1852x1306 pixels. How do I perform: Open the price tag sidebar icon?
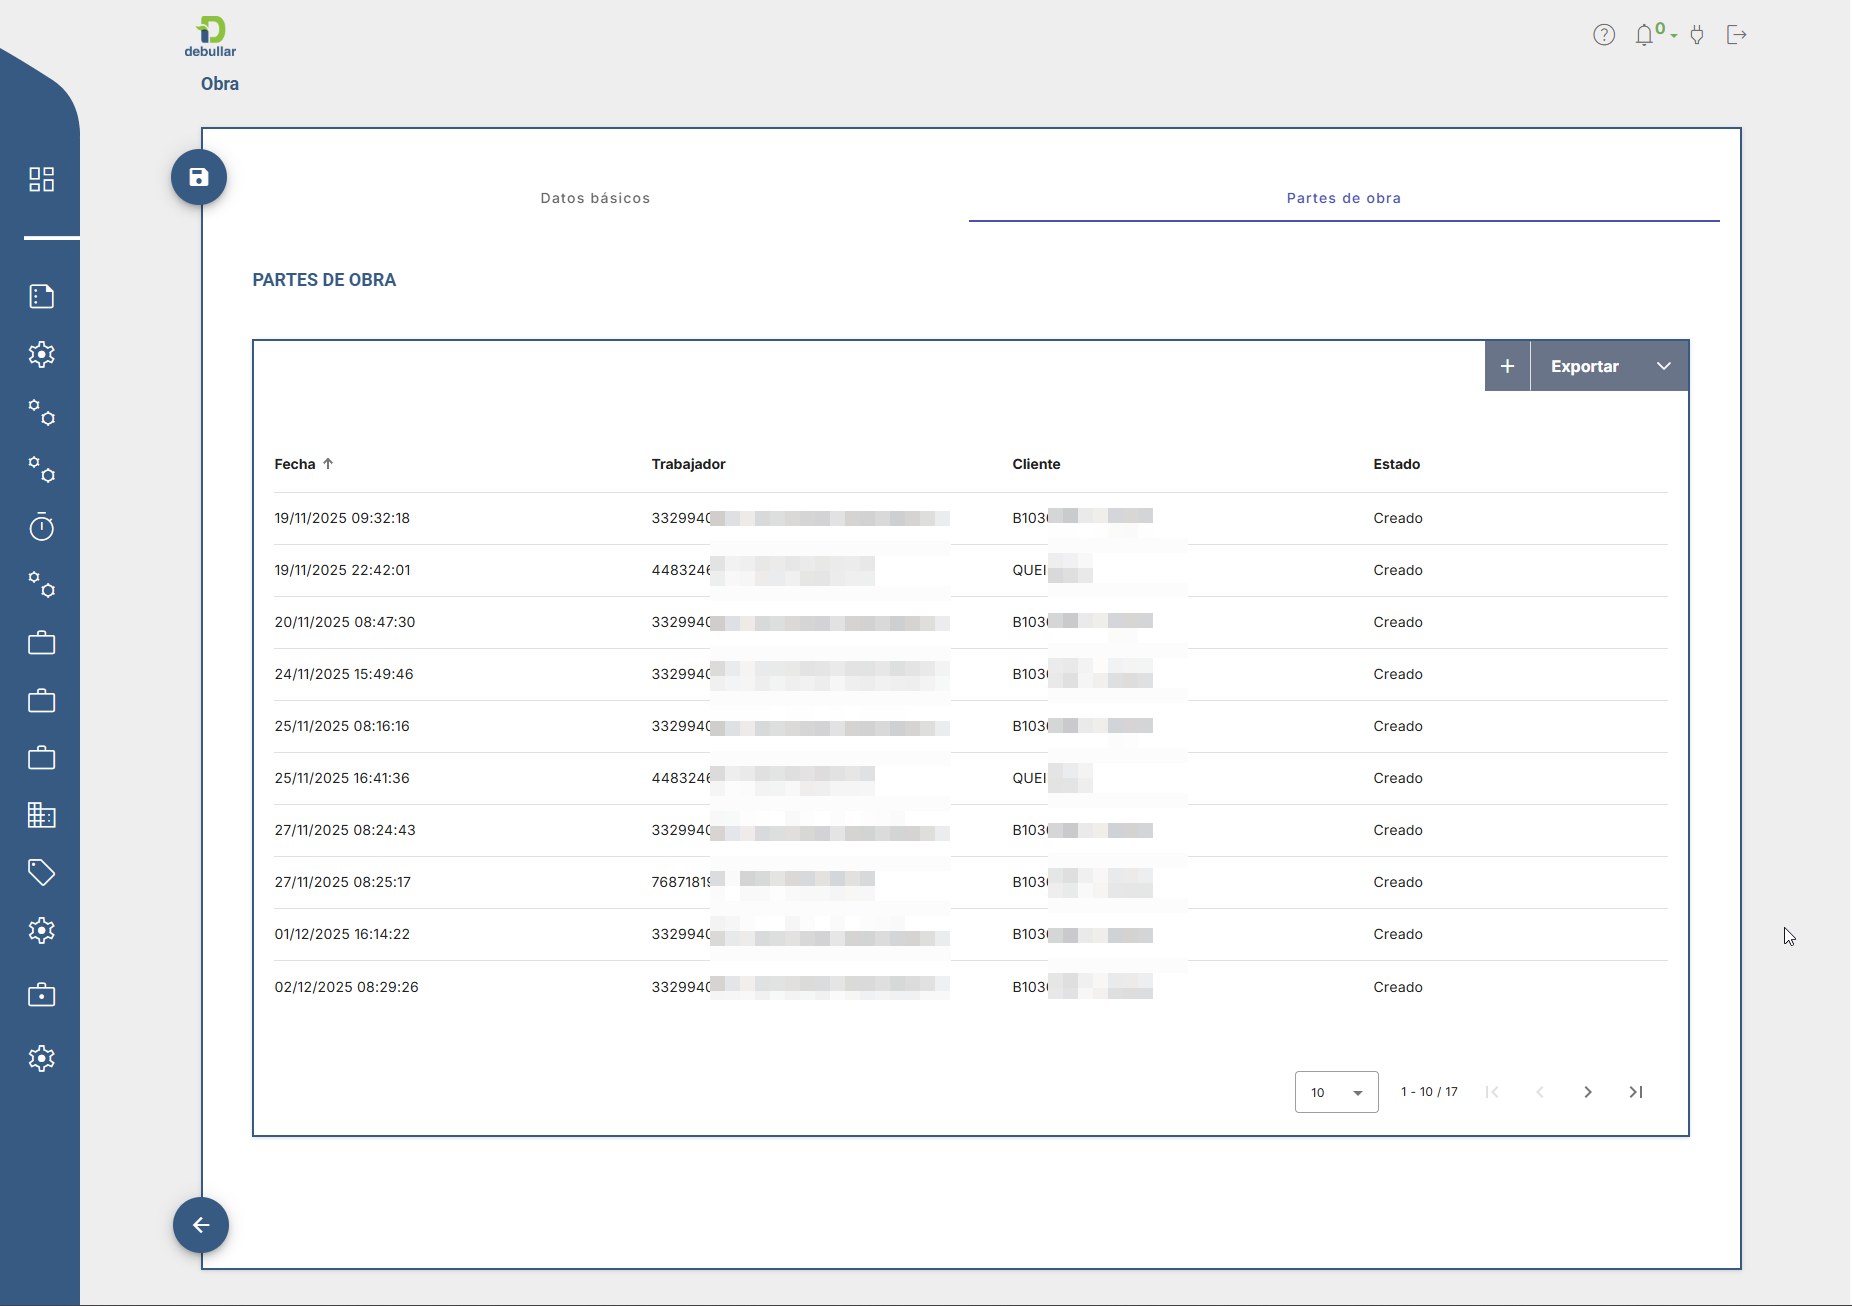(x=42, y=873)
